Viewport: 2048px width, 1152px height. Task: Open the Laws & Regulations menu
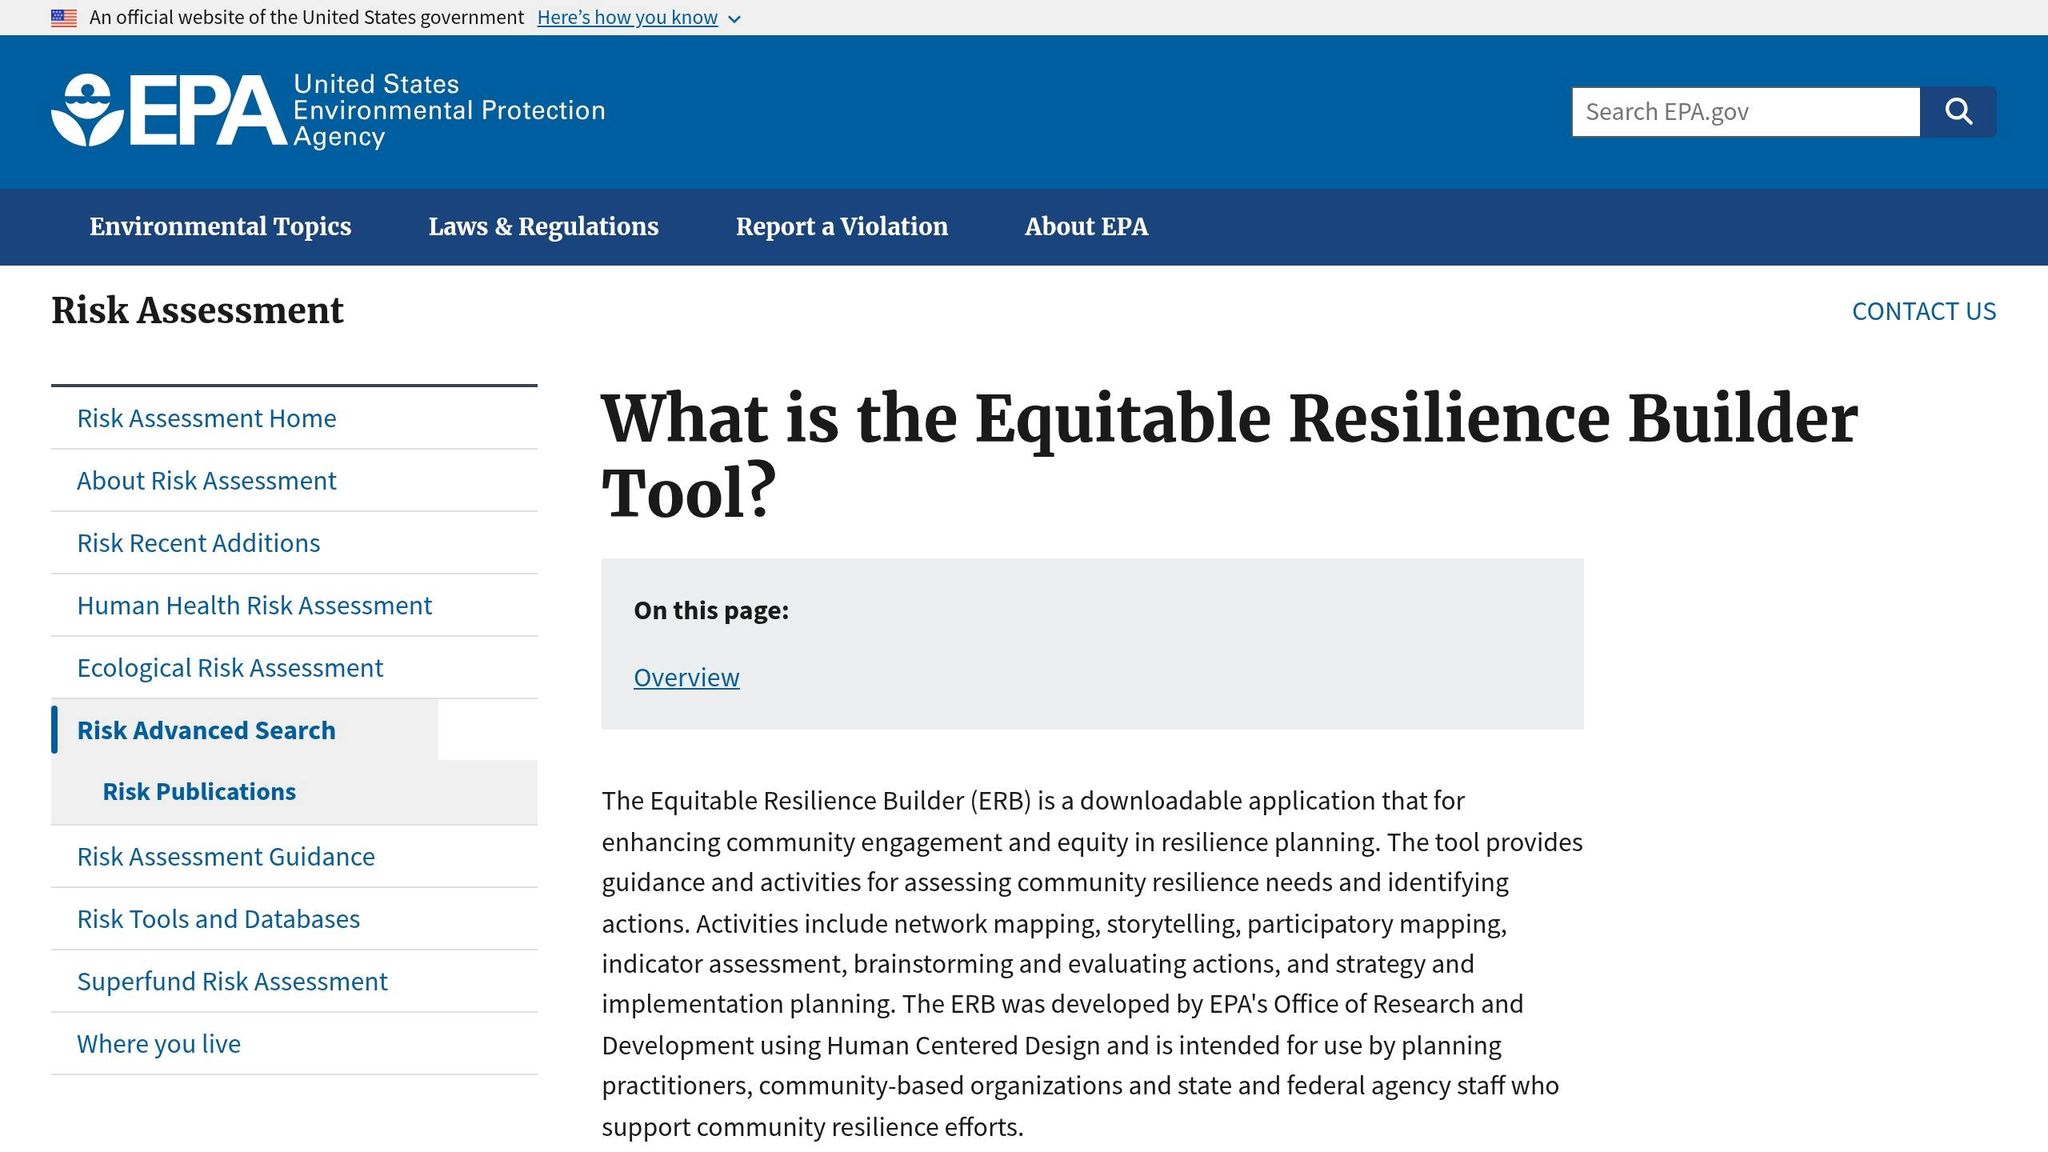[543, 227]
